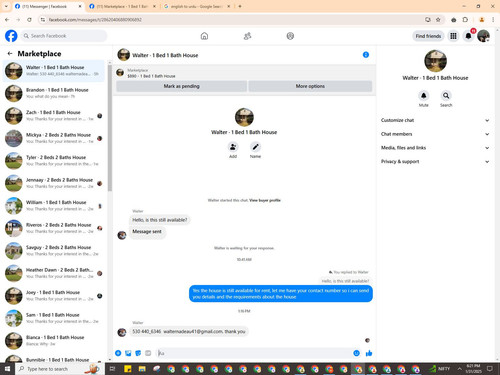The height and width of the screenshot is (375, 500).
Task: Click the Add people icon
Action: point(233,147)
